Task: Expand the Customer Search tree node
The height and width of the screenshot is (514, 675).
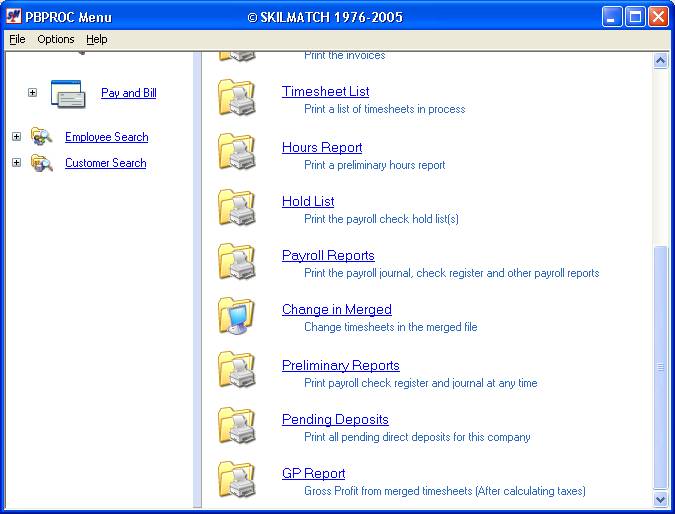Action: pos(16,162)
